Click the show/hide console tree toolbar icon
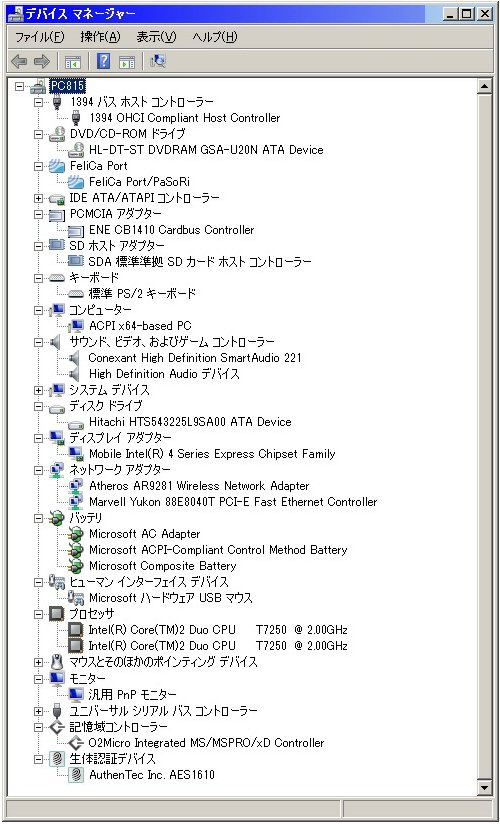 72,61
